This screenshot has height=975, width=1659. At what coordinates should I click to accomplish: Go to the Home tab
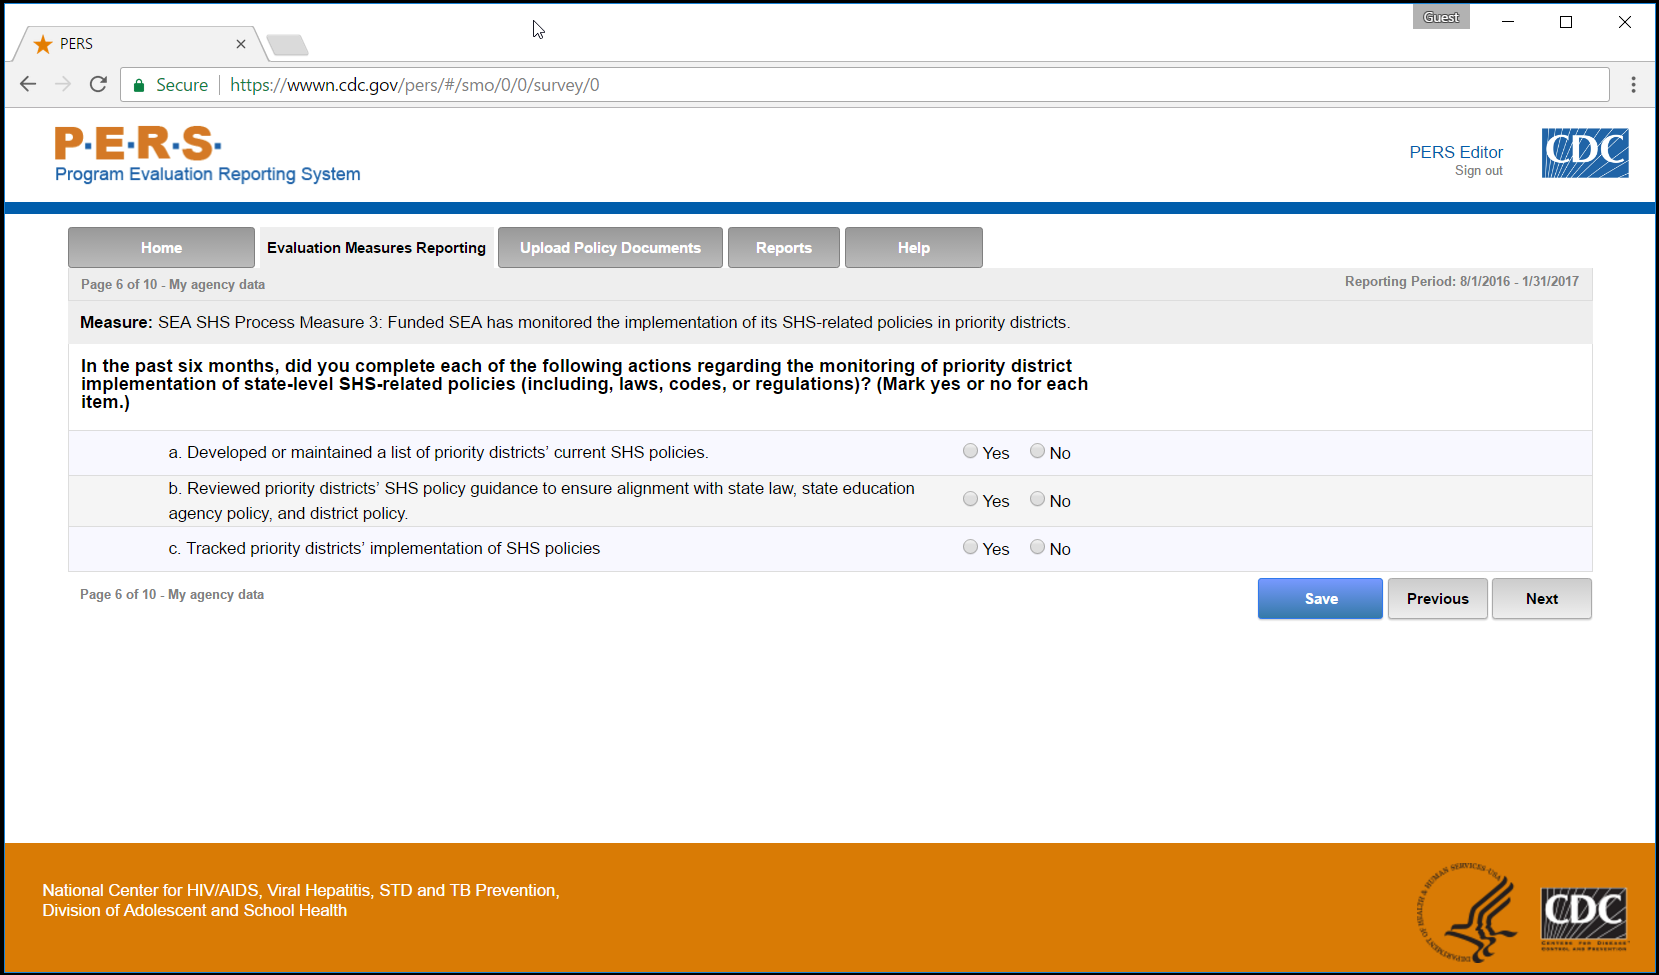pyautogui.click(x=161, y=247)
